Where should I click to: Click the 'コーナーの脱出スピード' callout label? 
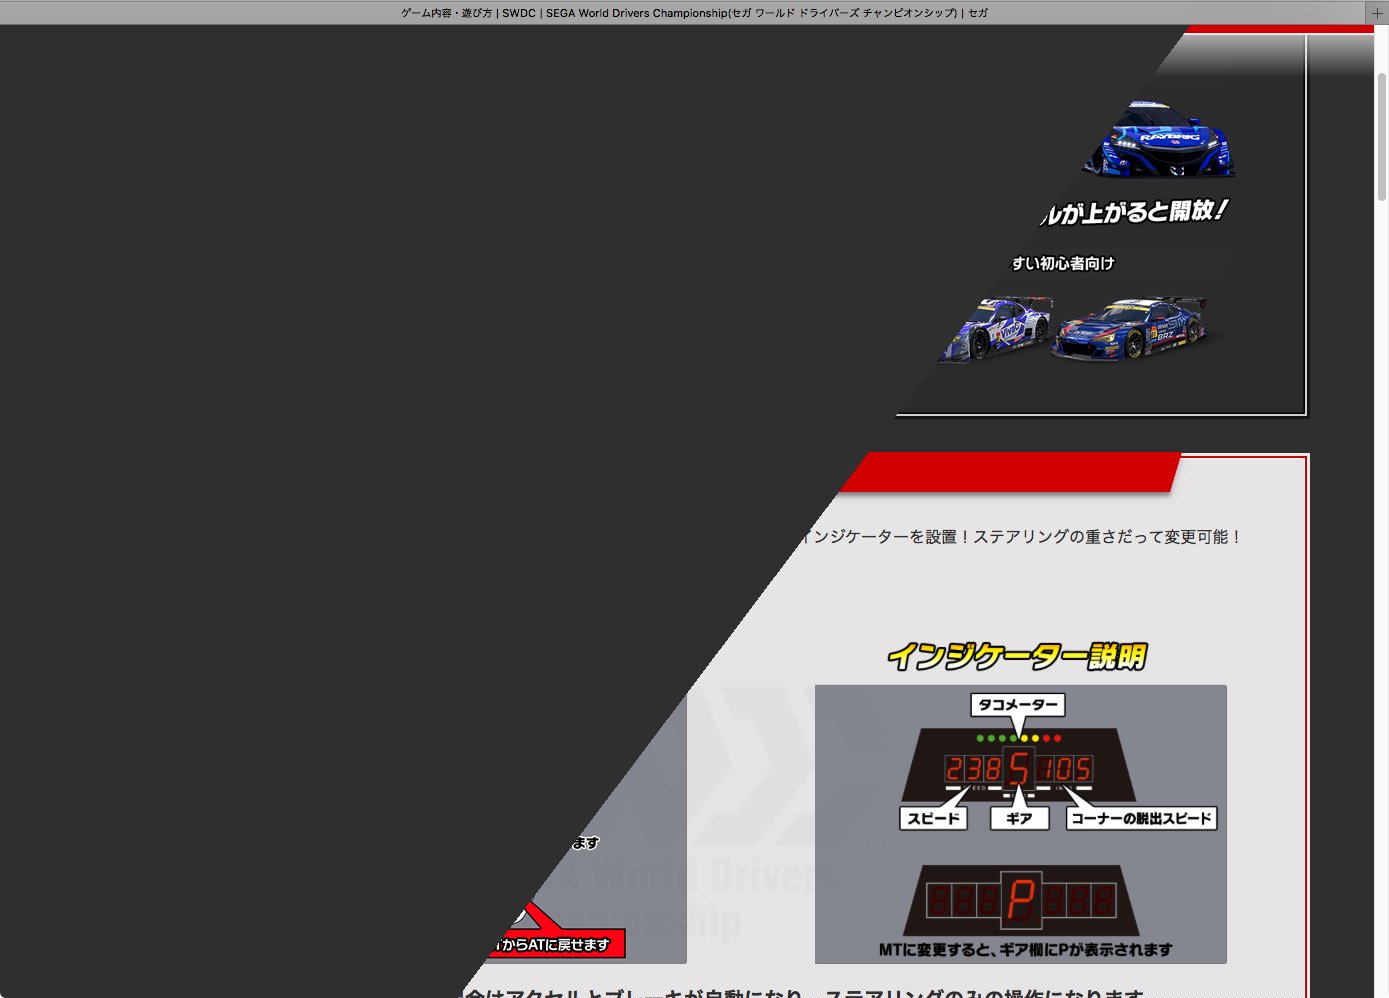coord(1141,818)
